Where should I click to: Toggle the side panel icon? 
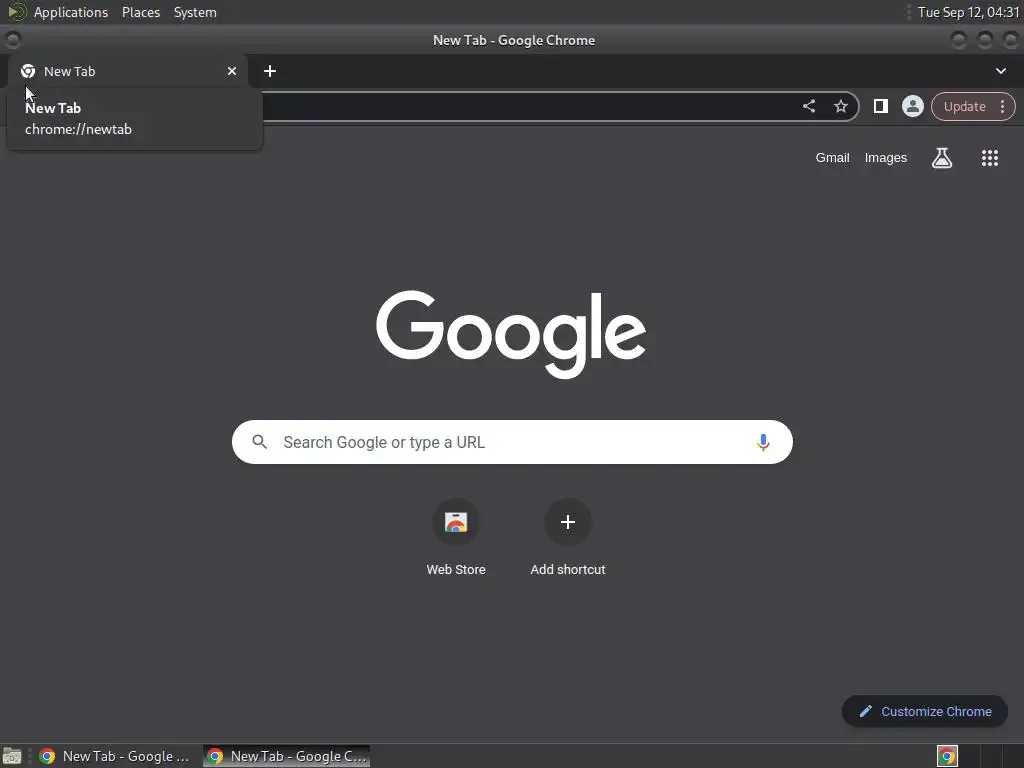click(x=880, y=106)
